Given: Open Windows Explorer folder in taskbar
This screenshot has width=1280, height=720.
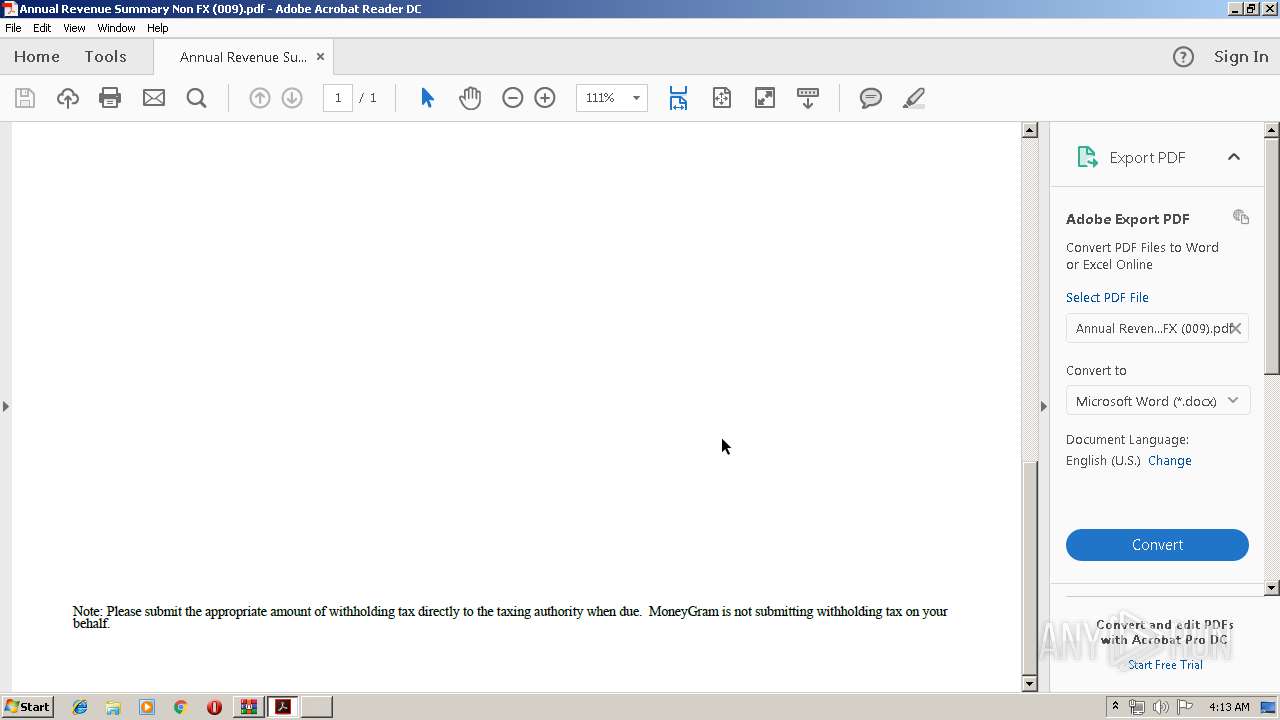Looking at the screenshot, I should pyautogui.click(x=113, y=707).
